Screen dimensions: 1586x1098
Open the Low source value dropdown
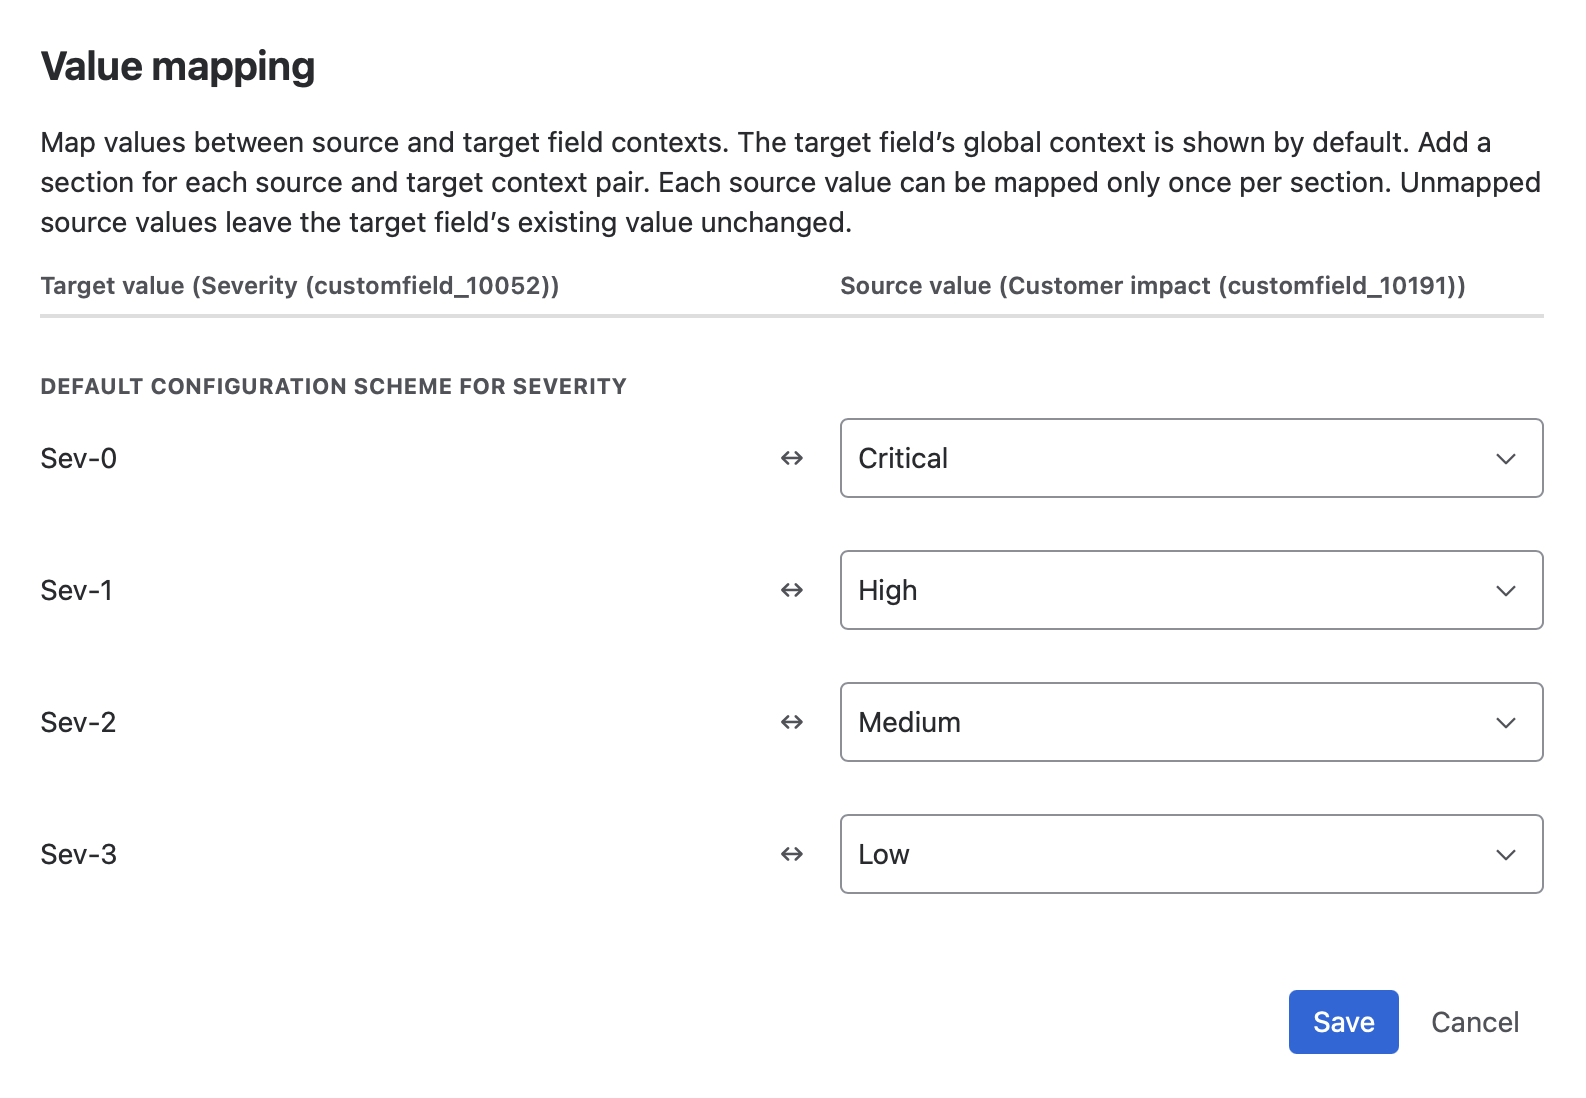click(x=1191, y=854)
